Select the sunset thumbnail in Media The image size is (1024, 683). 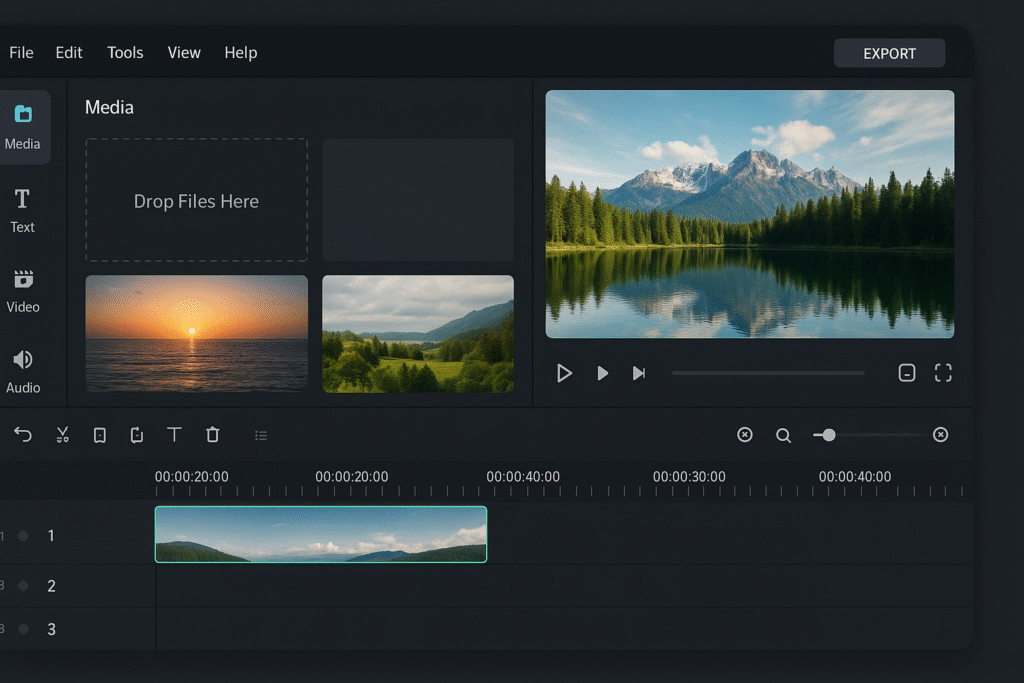tap(196, 333)
